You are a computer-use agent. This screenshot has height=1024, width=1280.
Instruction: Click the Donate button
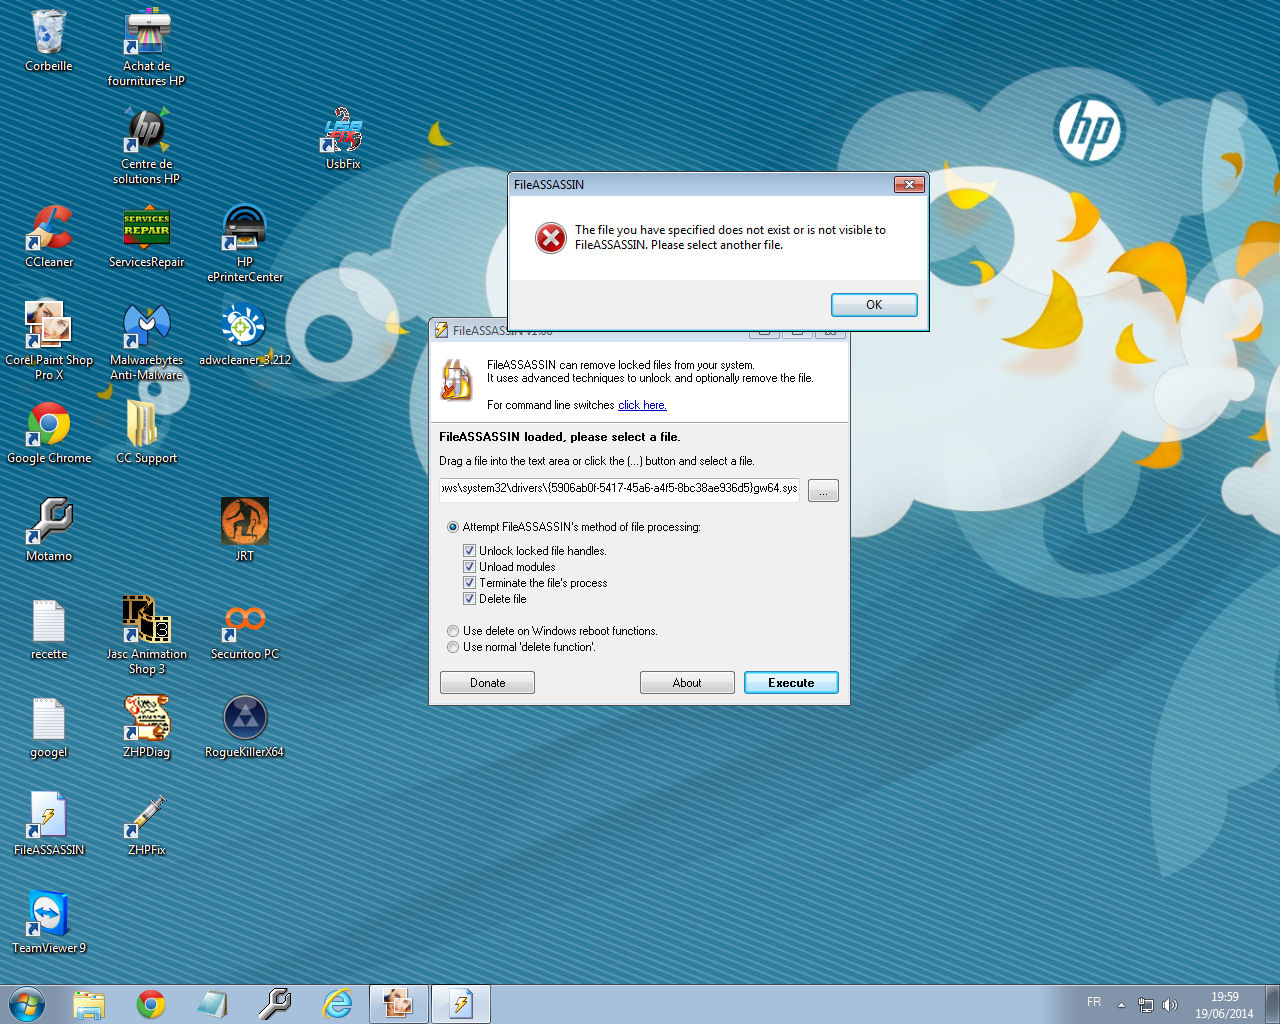click(x=487, y=683)
